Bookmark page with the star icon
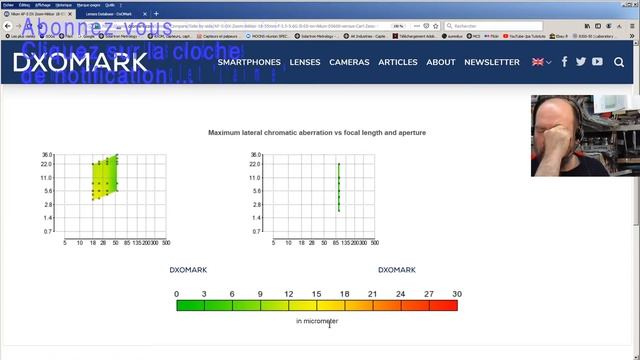 coord(436,26)
